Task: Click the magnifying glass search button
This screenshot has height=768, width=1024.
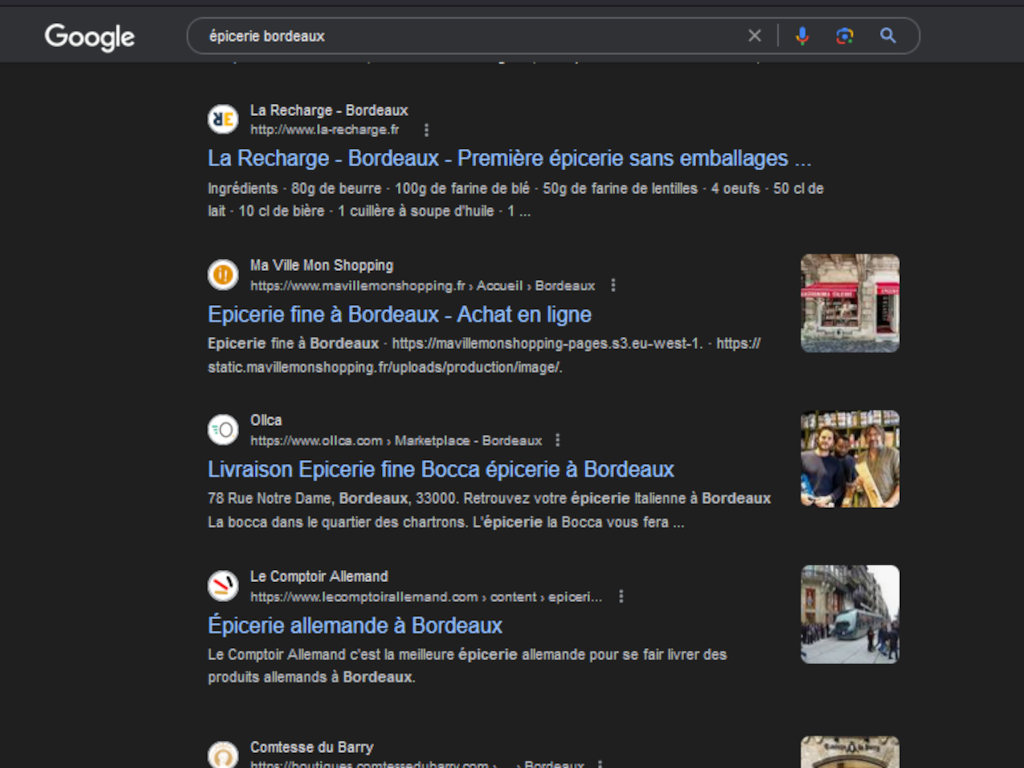Action: (888, 36)
